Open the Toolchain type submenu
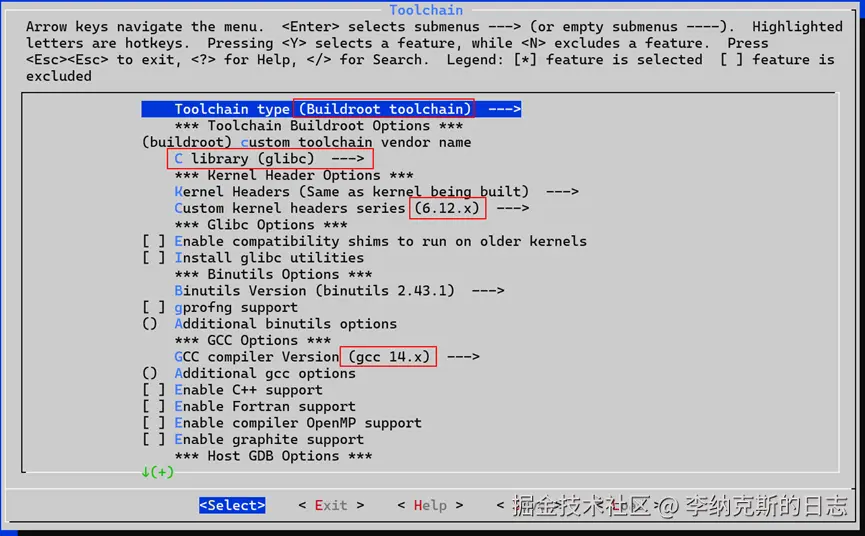Viewport: 865px width, 536px height. (x=331, y=109)
